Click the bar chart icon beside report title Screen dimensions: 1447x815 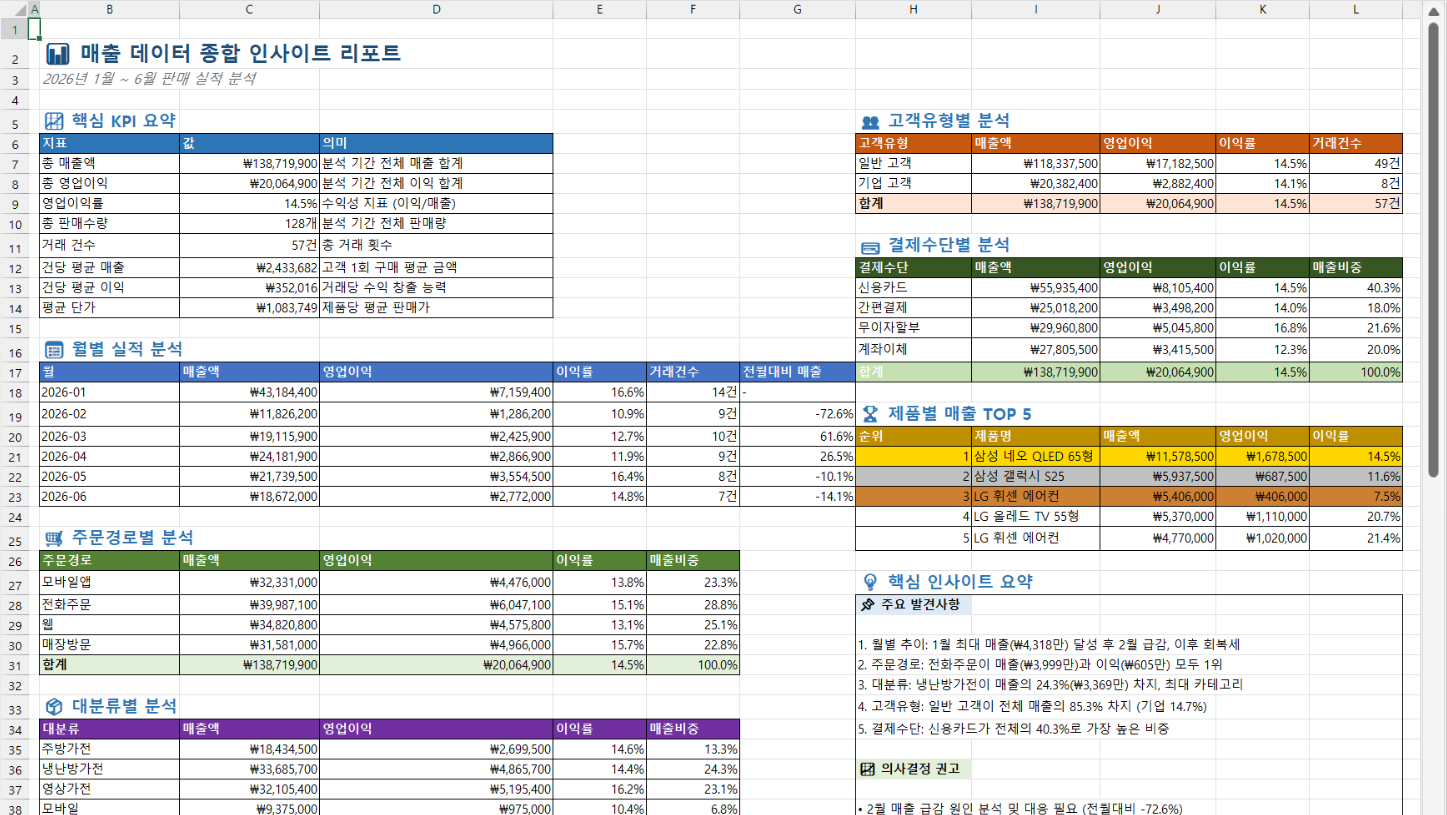[58, 54]
